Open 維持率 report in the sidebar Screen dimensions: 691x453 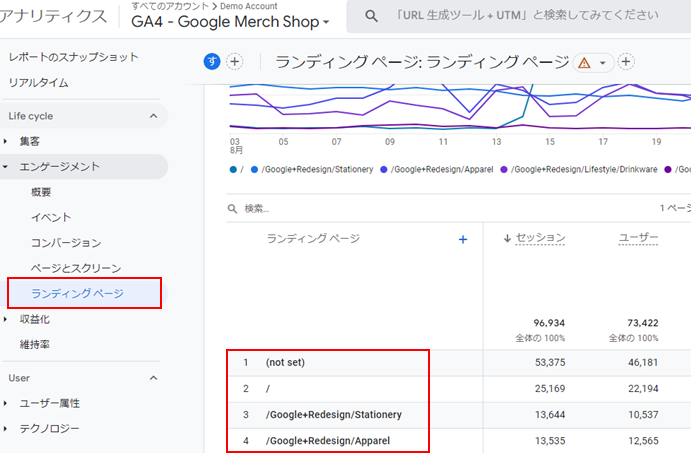tap(35, 345)
